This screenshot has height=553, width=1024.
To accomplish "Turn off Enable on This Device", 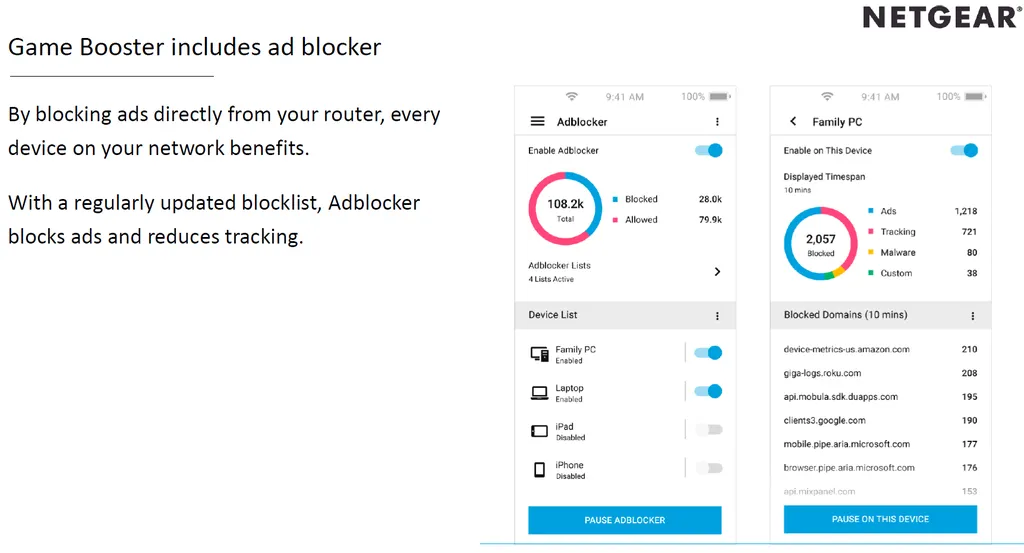I will (964, 150).
